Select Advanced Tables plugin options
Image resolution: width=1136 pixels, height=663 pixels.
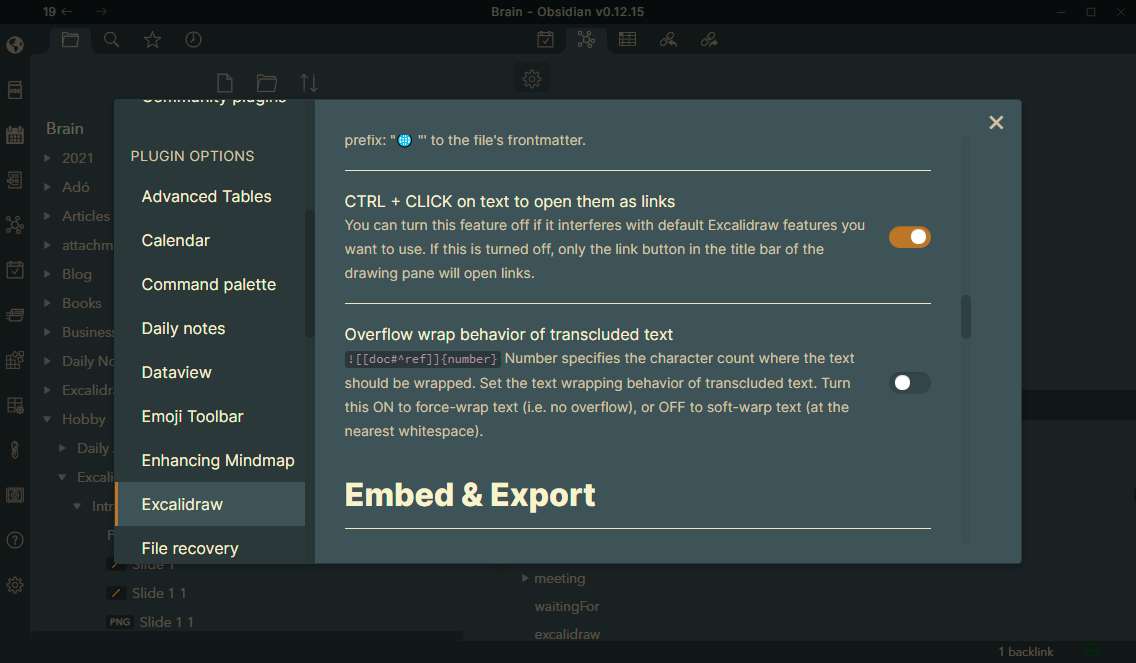tap(210, 196)
